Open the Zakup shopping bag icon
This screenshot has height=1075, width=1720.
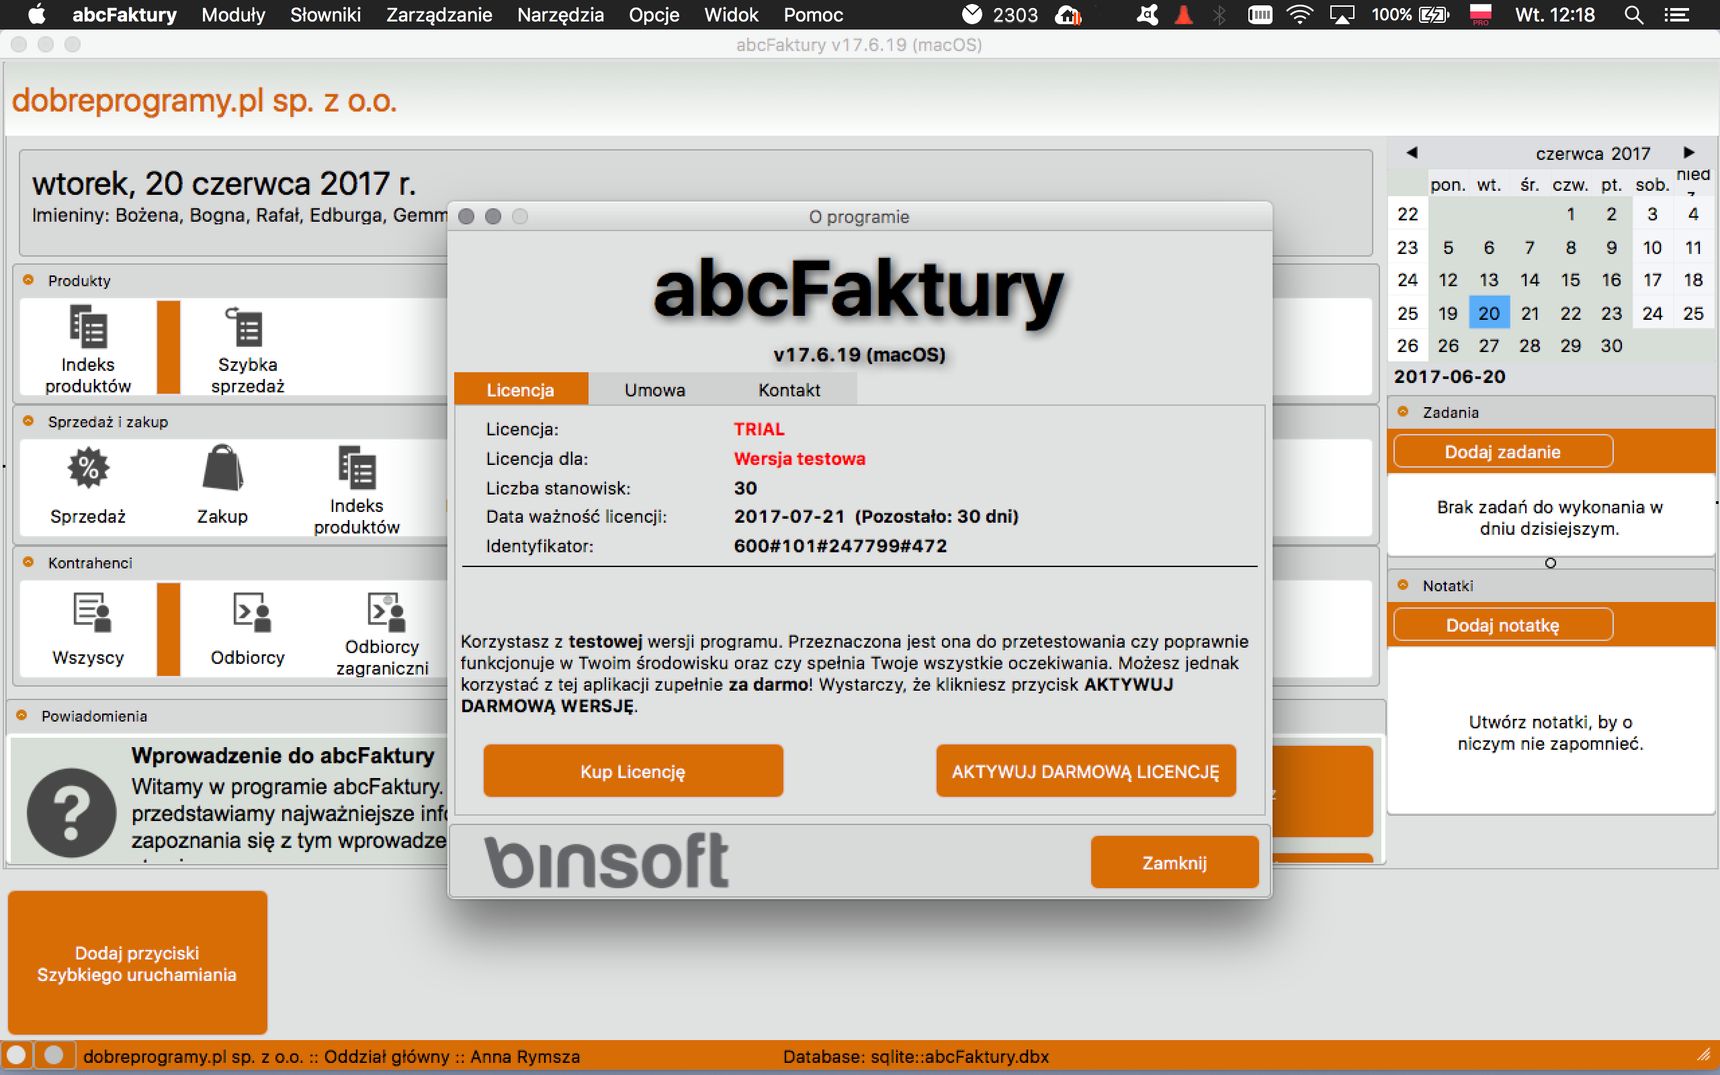(x=222, y=486)
